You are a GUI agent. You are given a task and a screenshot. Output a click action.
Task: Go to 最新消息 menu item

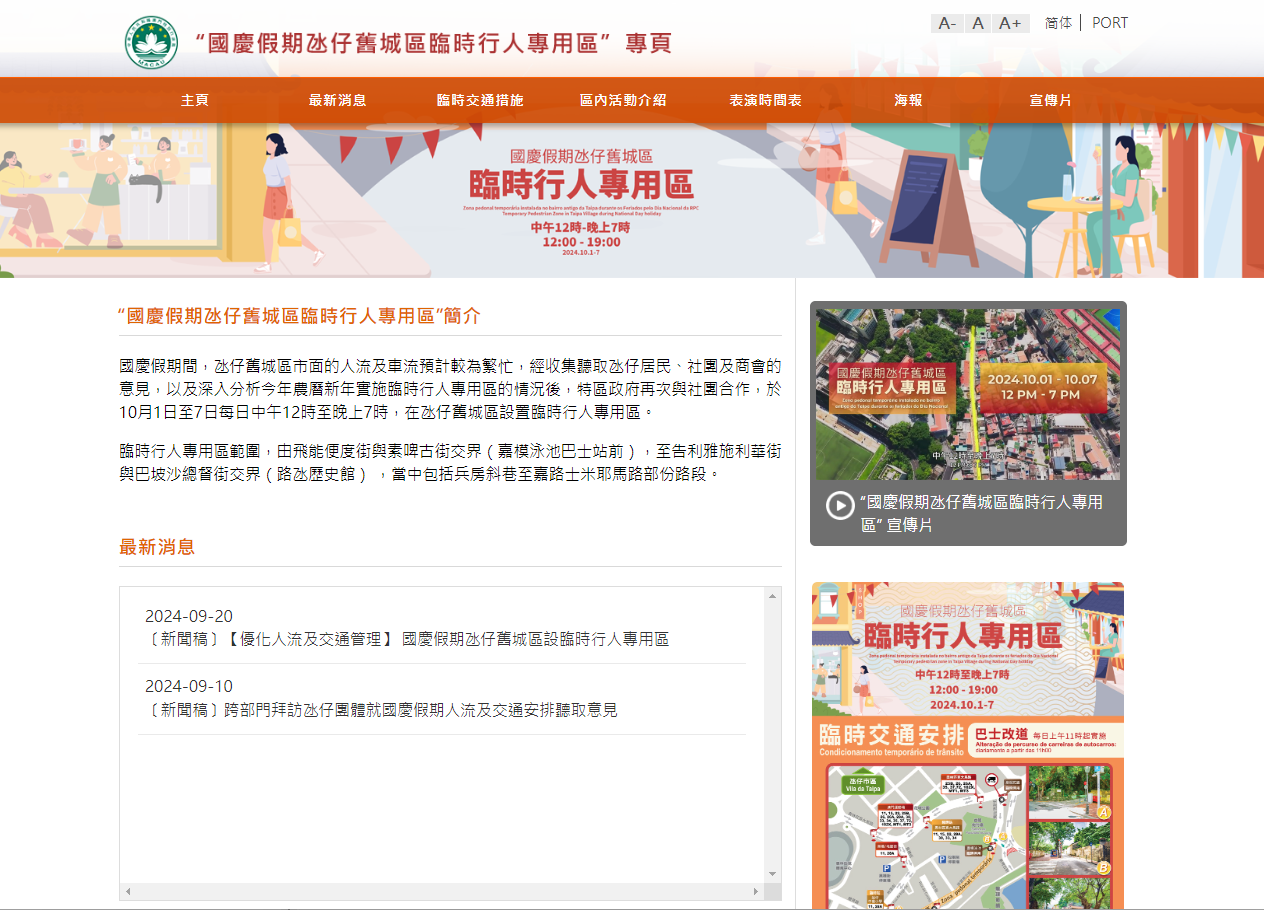click(337, 100)
